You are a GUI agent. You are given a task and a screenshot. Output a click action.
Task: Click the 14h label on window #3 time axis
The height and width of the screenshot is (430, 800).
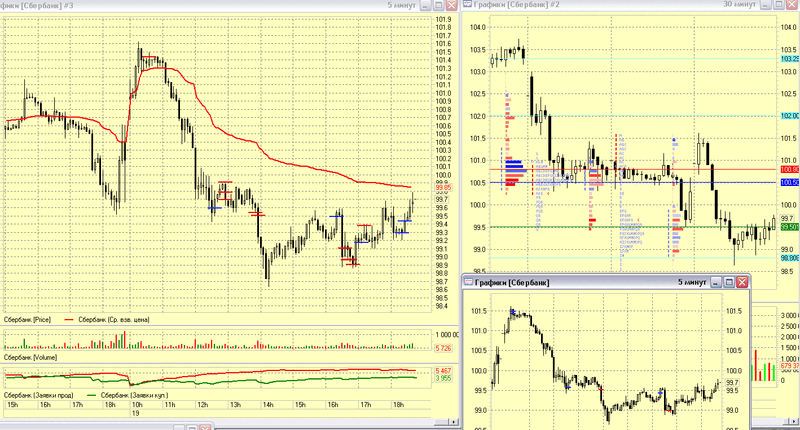point(267,404)
